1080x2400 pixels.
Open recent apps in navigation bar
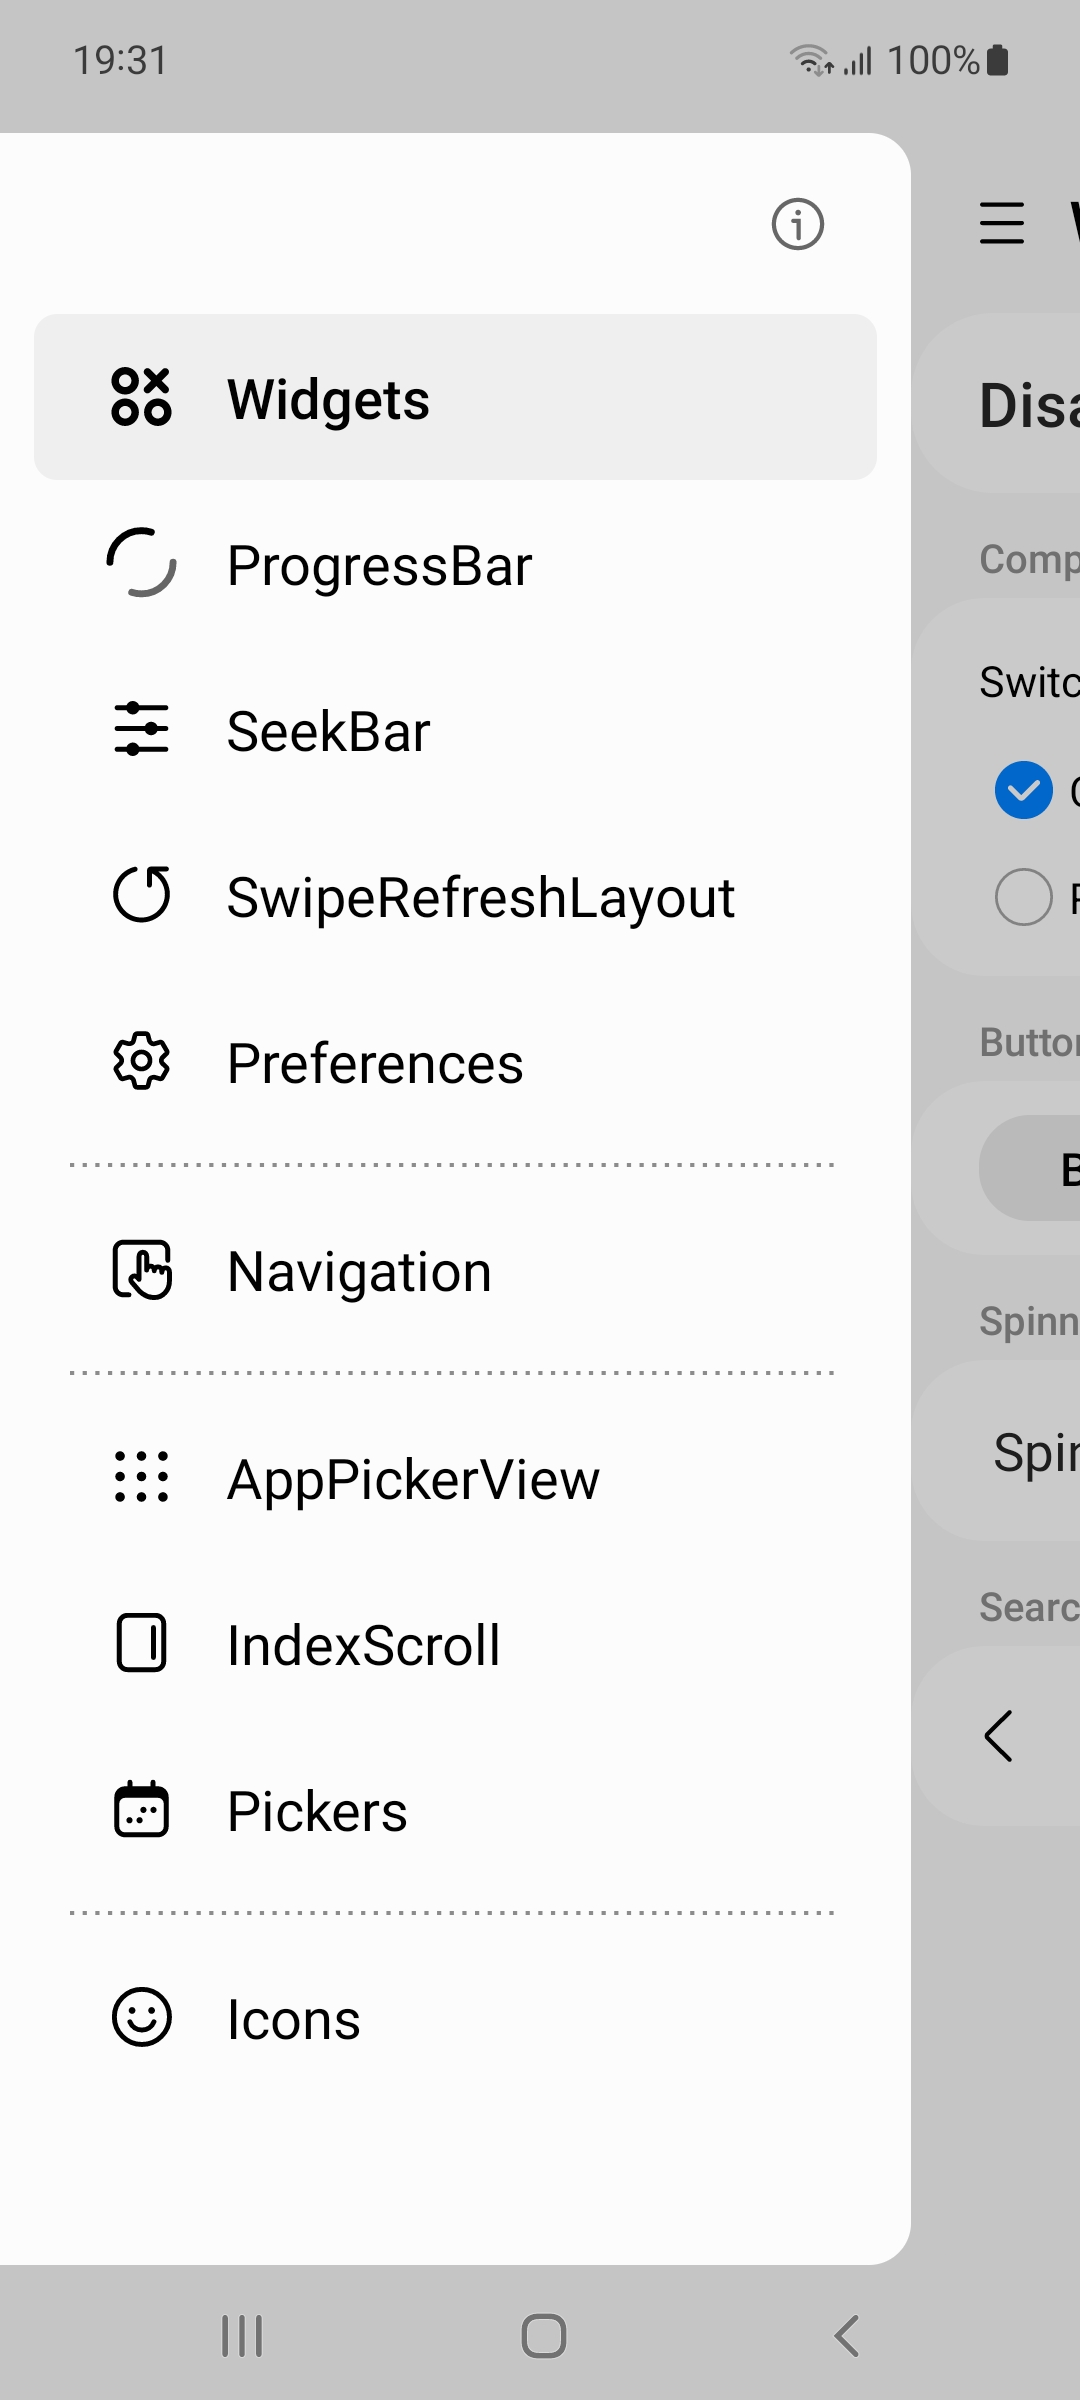pyautogui.click(x=242, y=2336)
